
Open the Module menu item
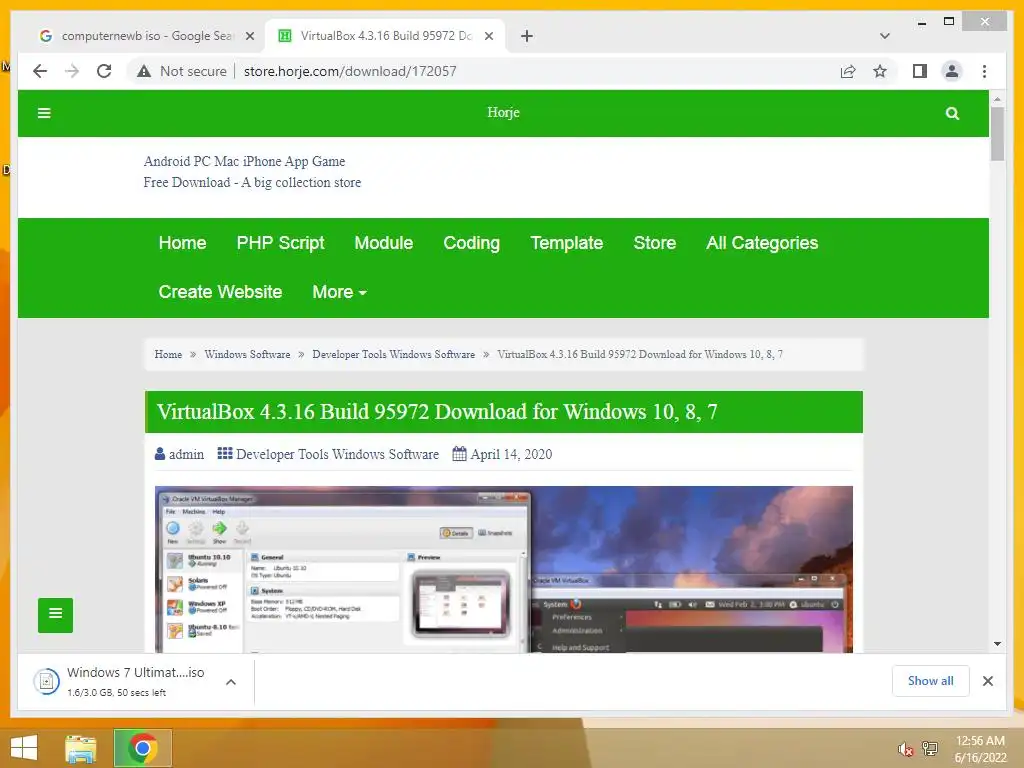point(383,243)
